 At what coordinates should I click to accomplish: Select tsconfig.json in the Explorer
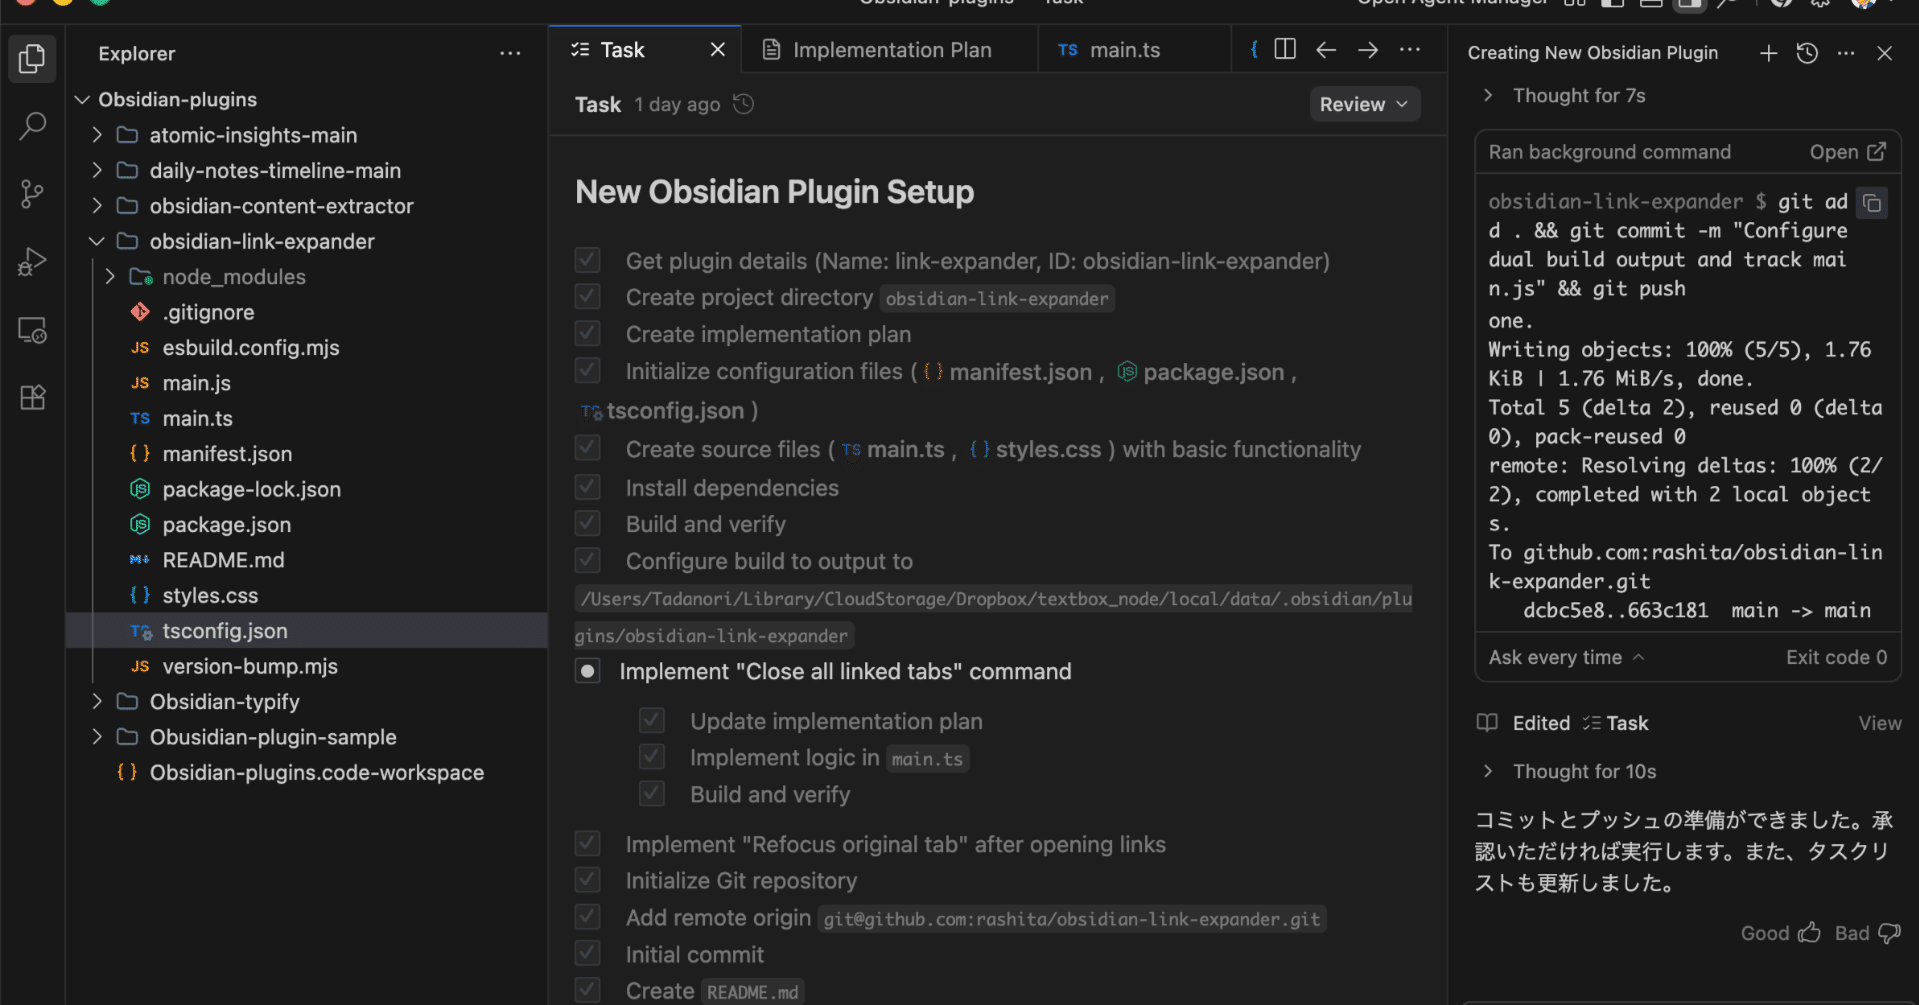pyautogui.click(x=225, y=630)
